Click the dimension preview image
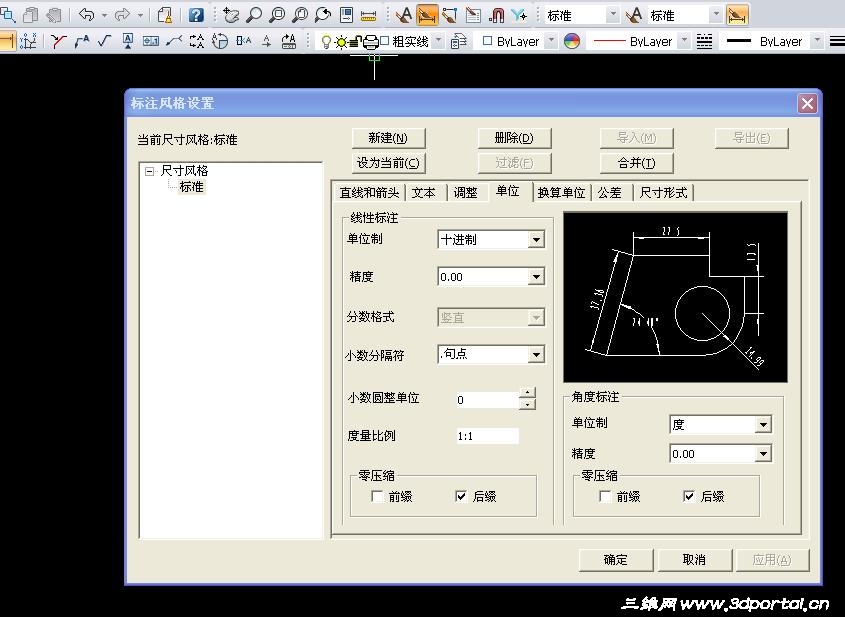This screenshot has height=617, width=845. [x=675, y=297]
